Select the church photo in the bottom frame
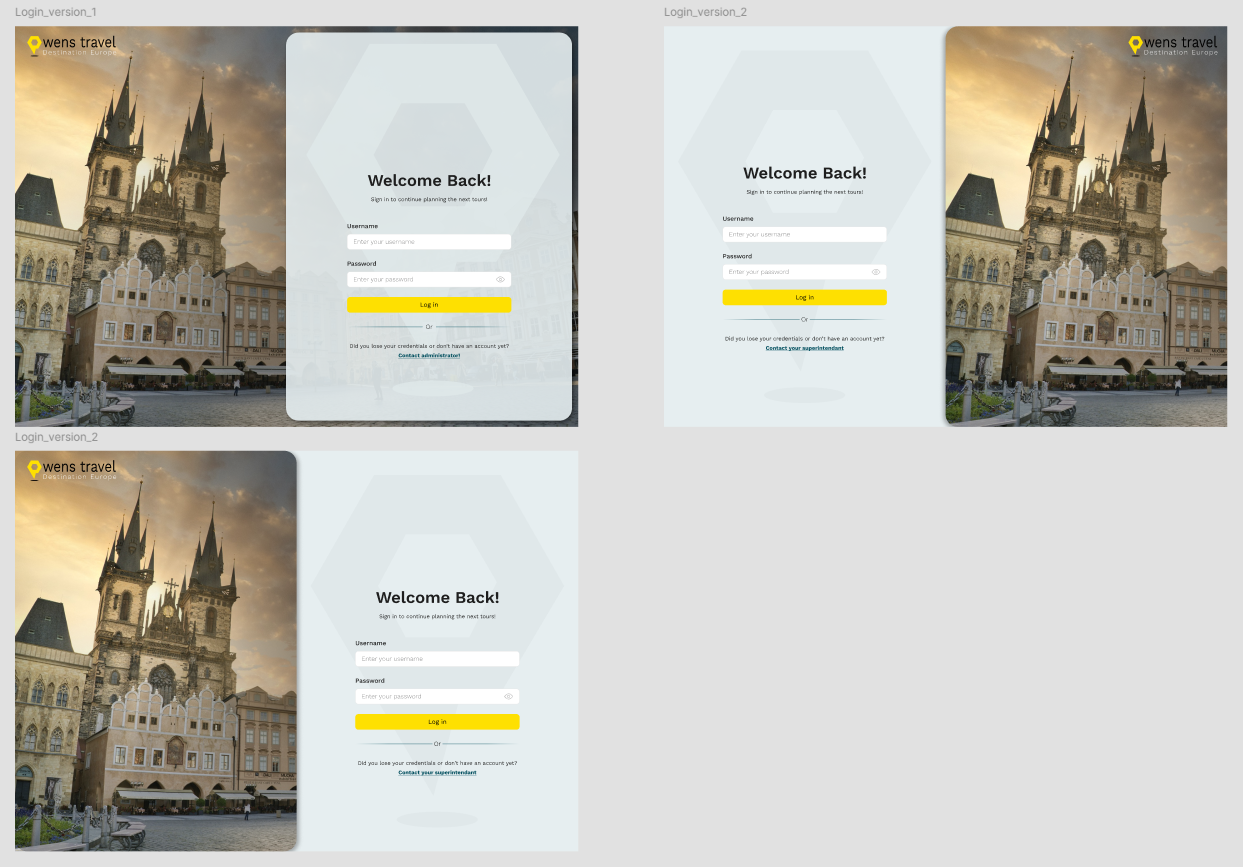The width and height of the screenshot is (1243, 867). tap(156, 651)
